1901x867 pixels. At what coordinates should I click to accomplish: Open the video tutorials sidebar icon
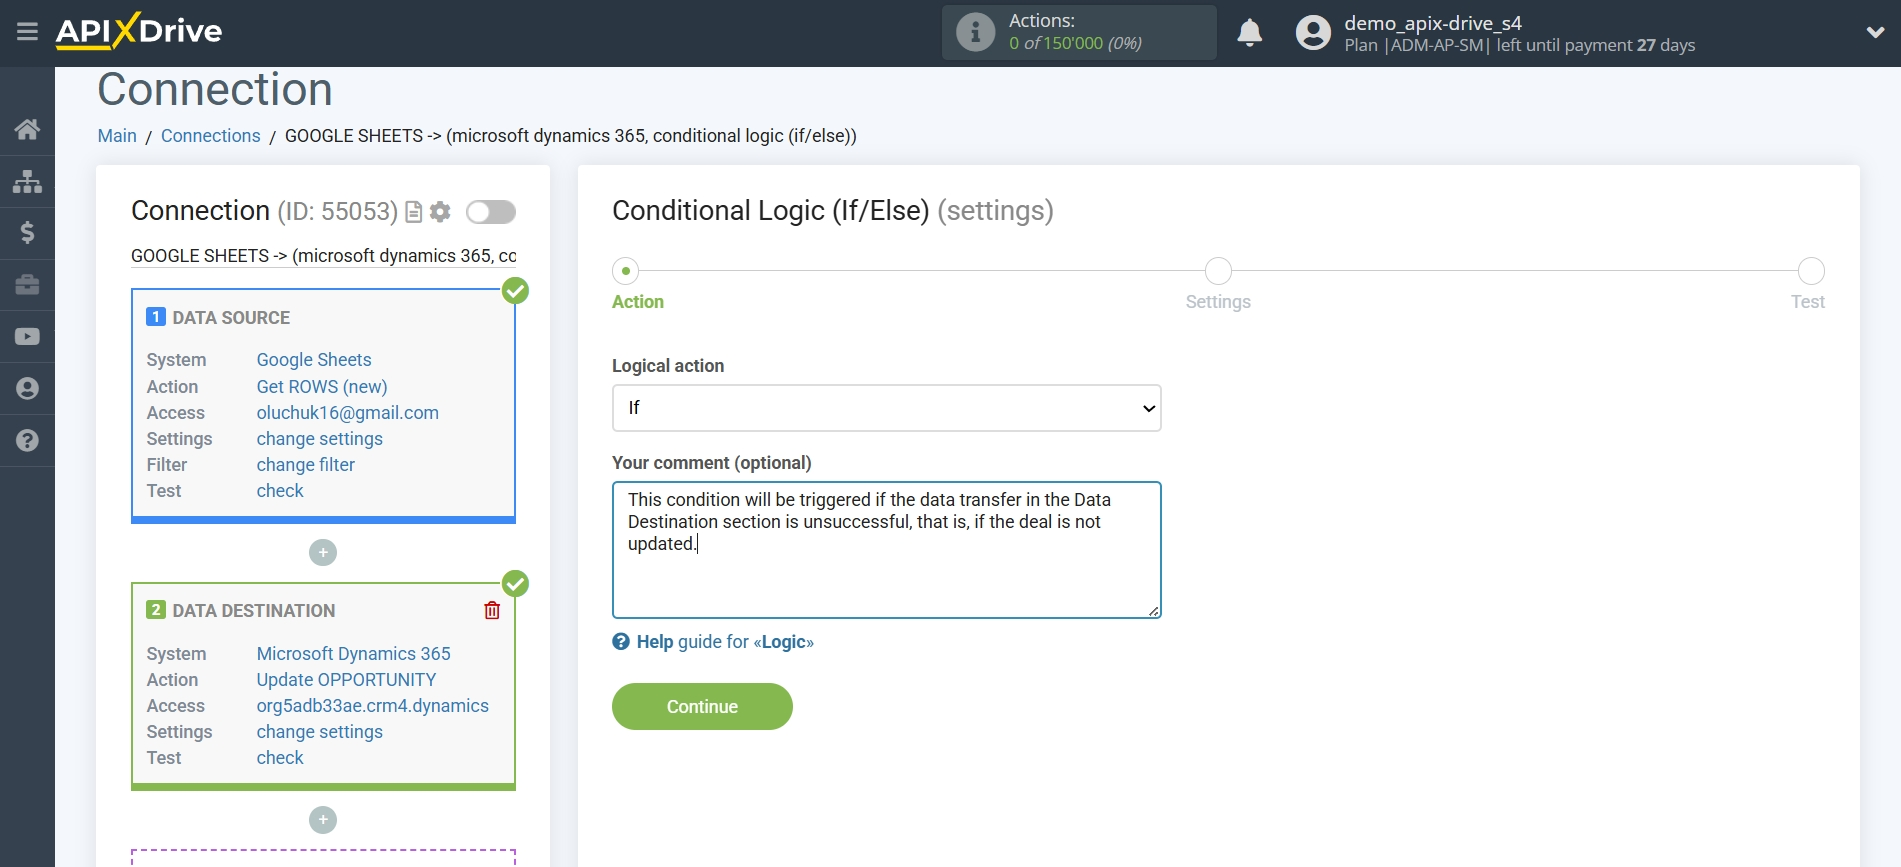(x=27, y=337)
